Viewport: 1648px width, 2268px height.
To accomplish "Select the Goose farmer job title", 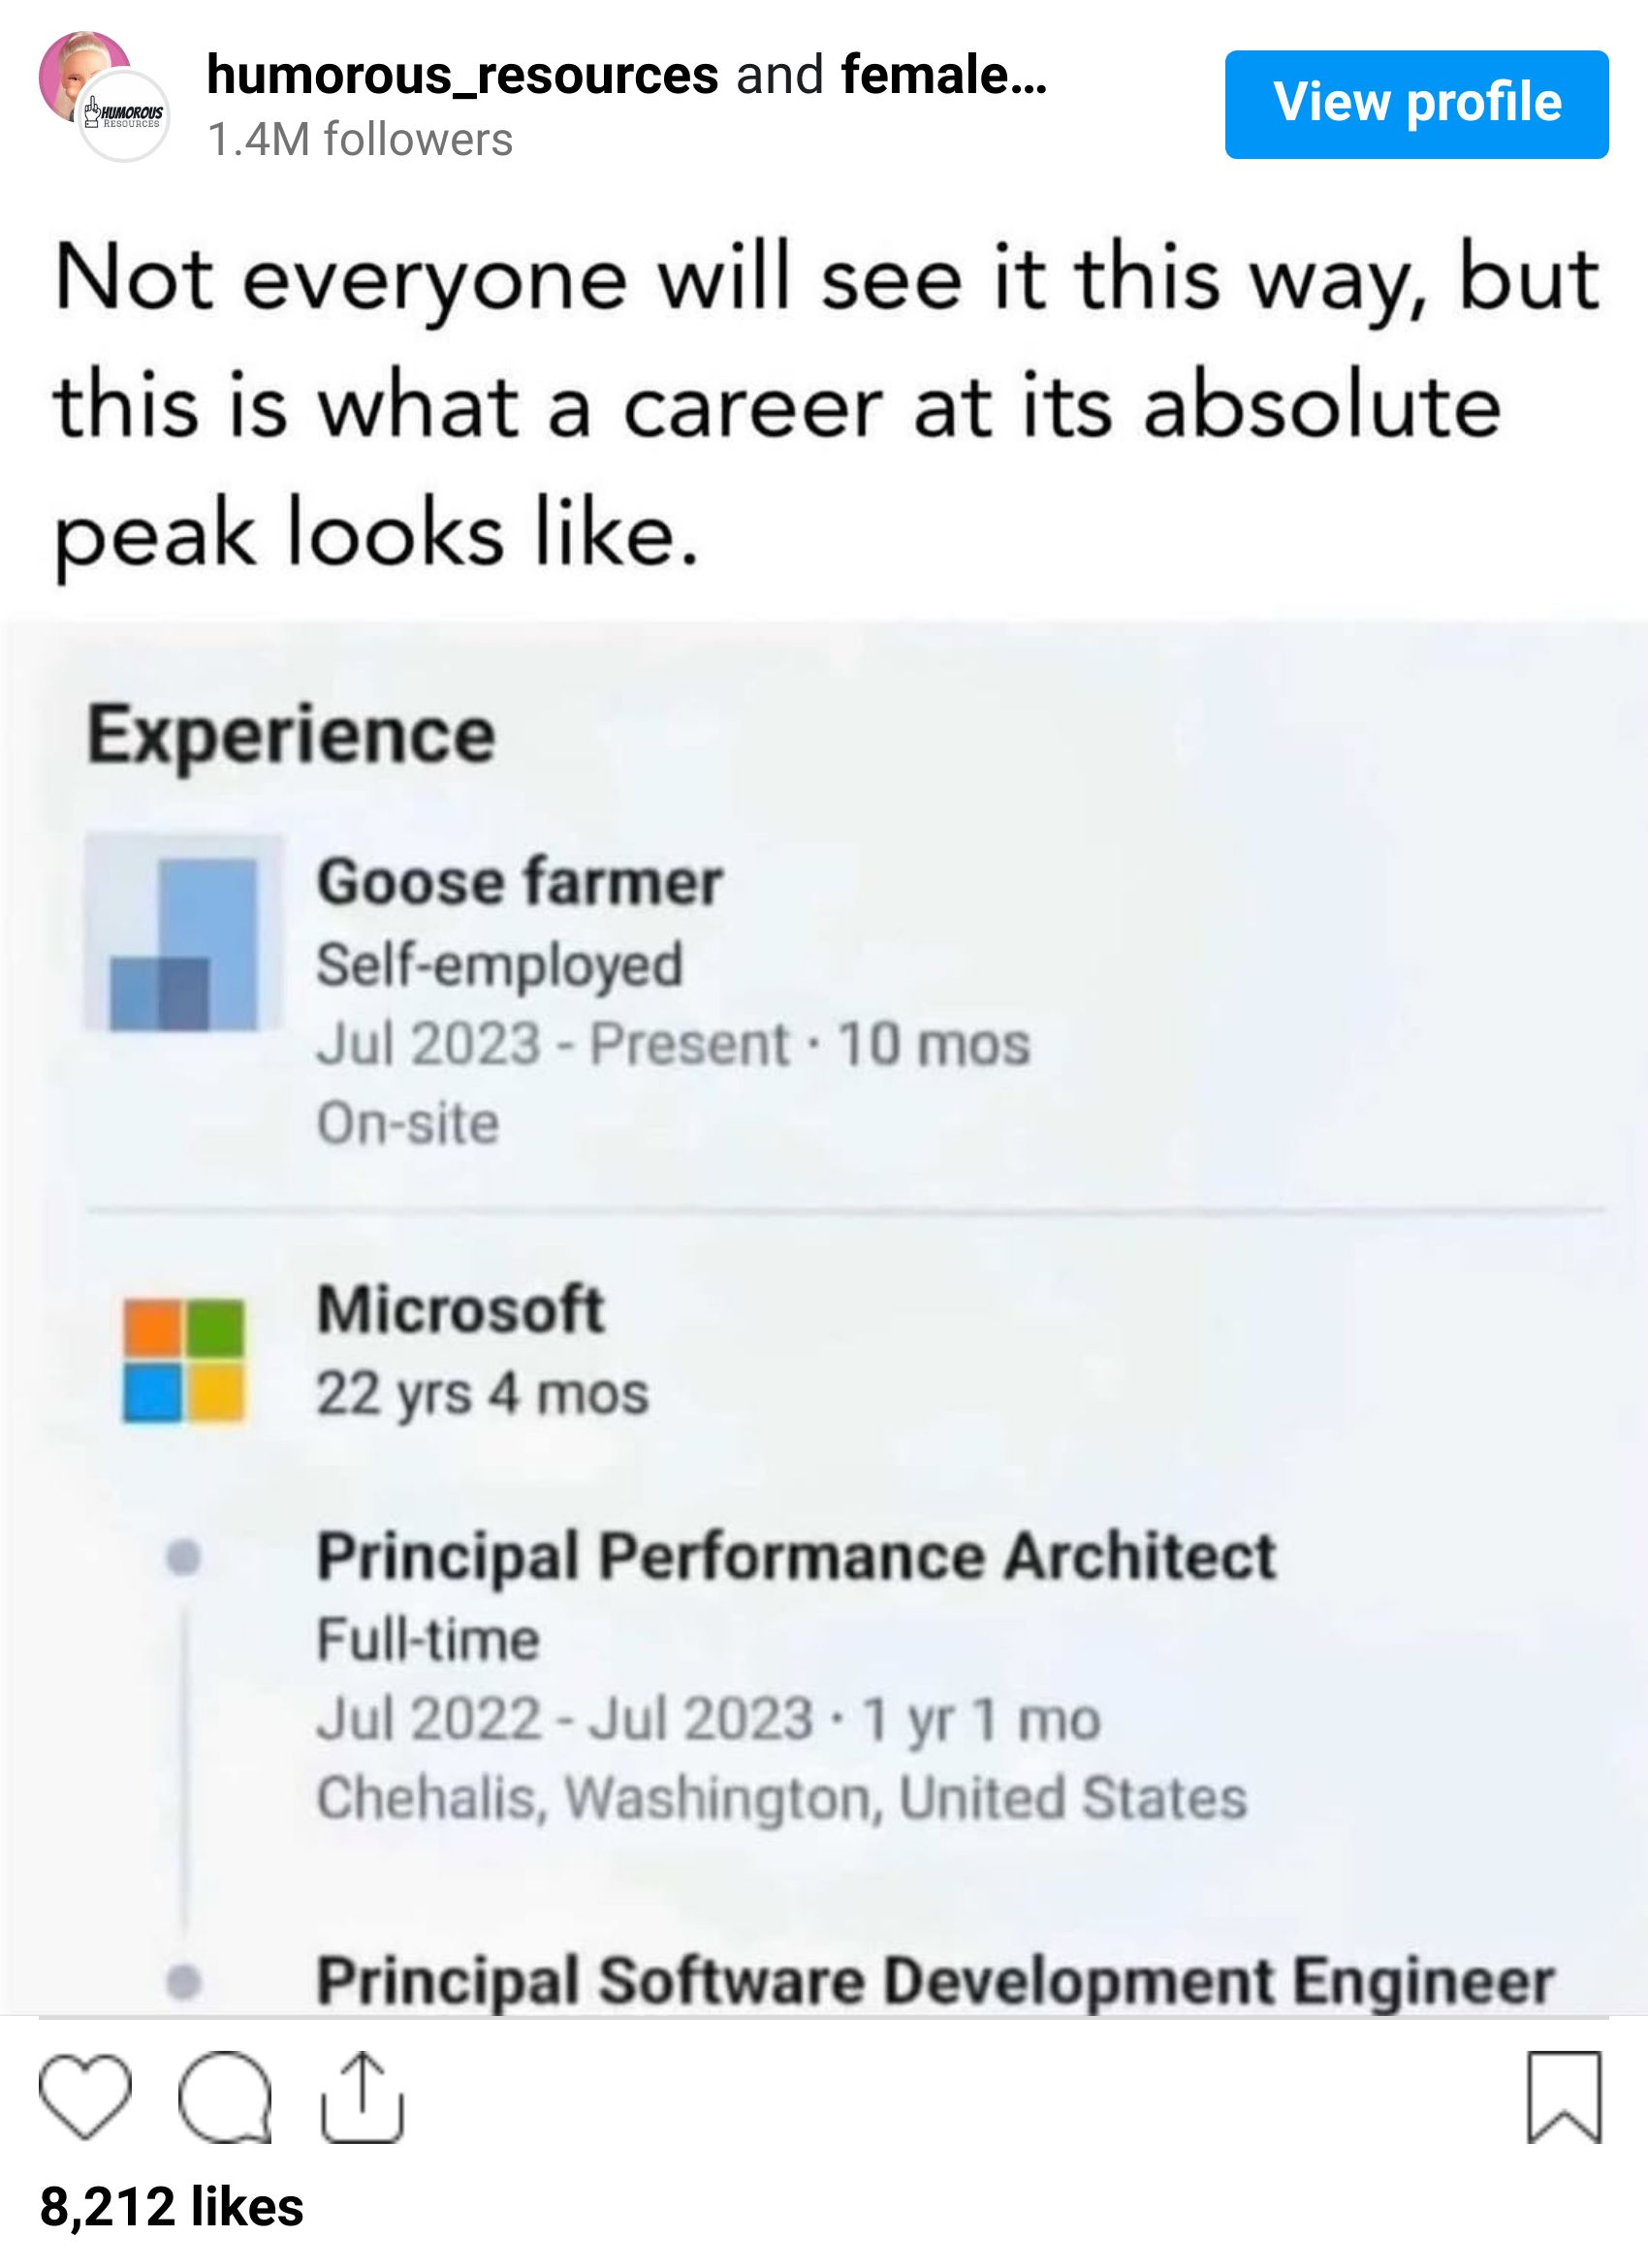I will point(519,882).
